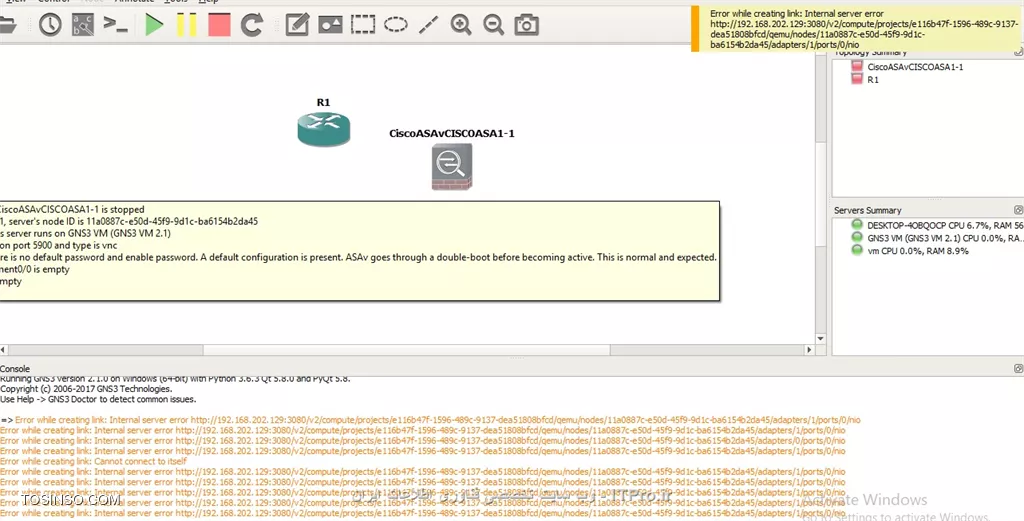The image size is (1024, 521).
Task: Click red status icon beside R1
Action: coord(857,79)
